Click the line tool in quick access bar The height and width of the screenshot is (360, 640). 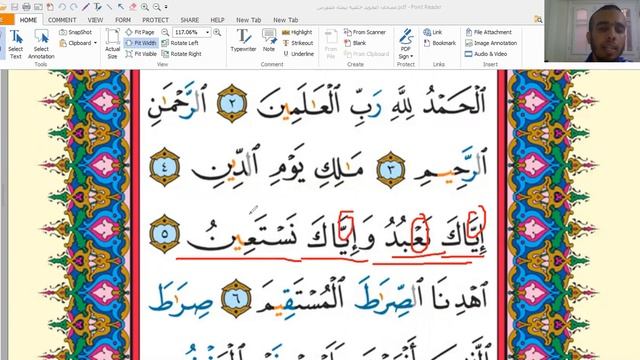(109, 7)
